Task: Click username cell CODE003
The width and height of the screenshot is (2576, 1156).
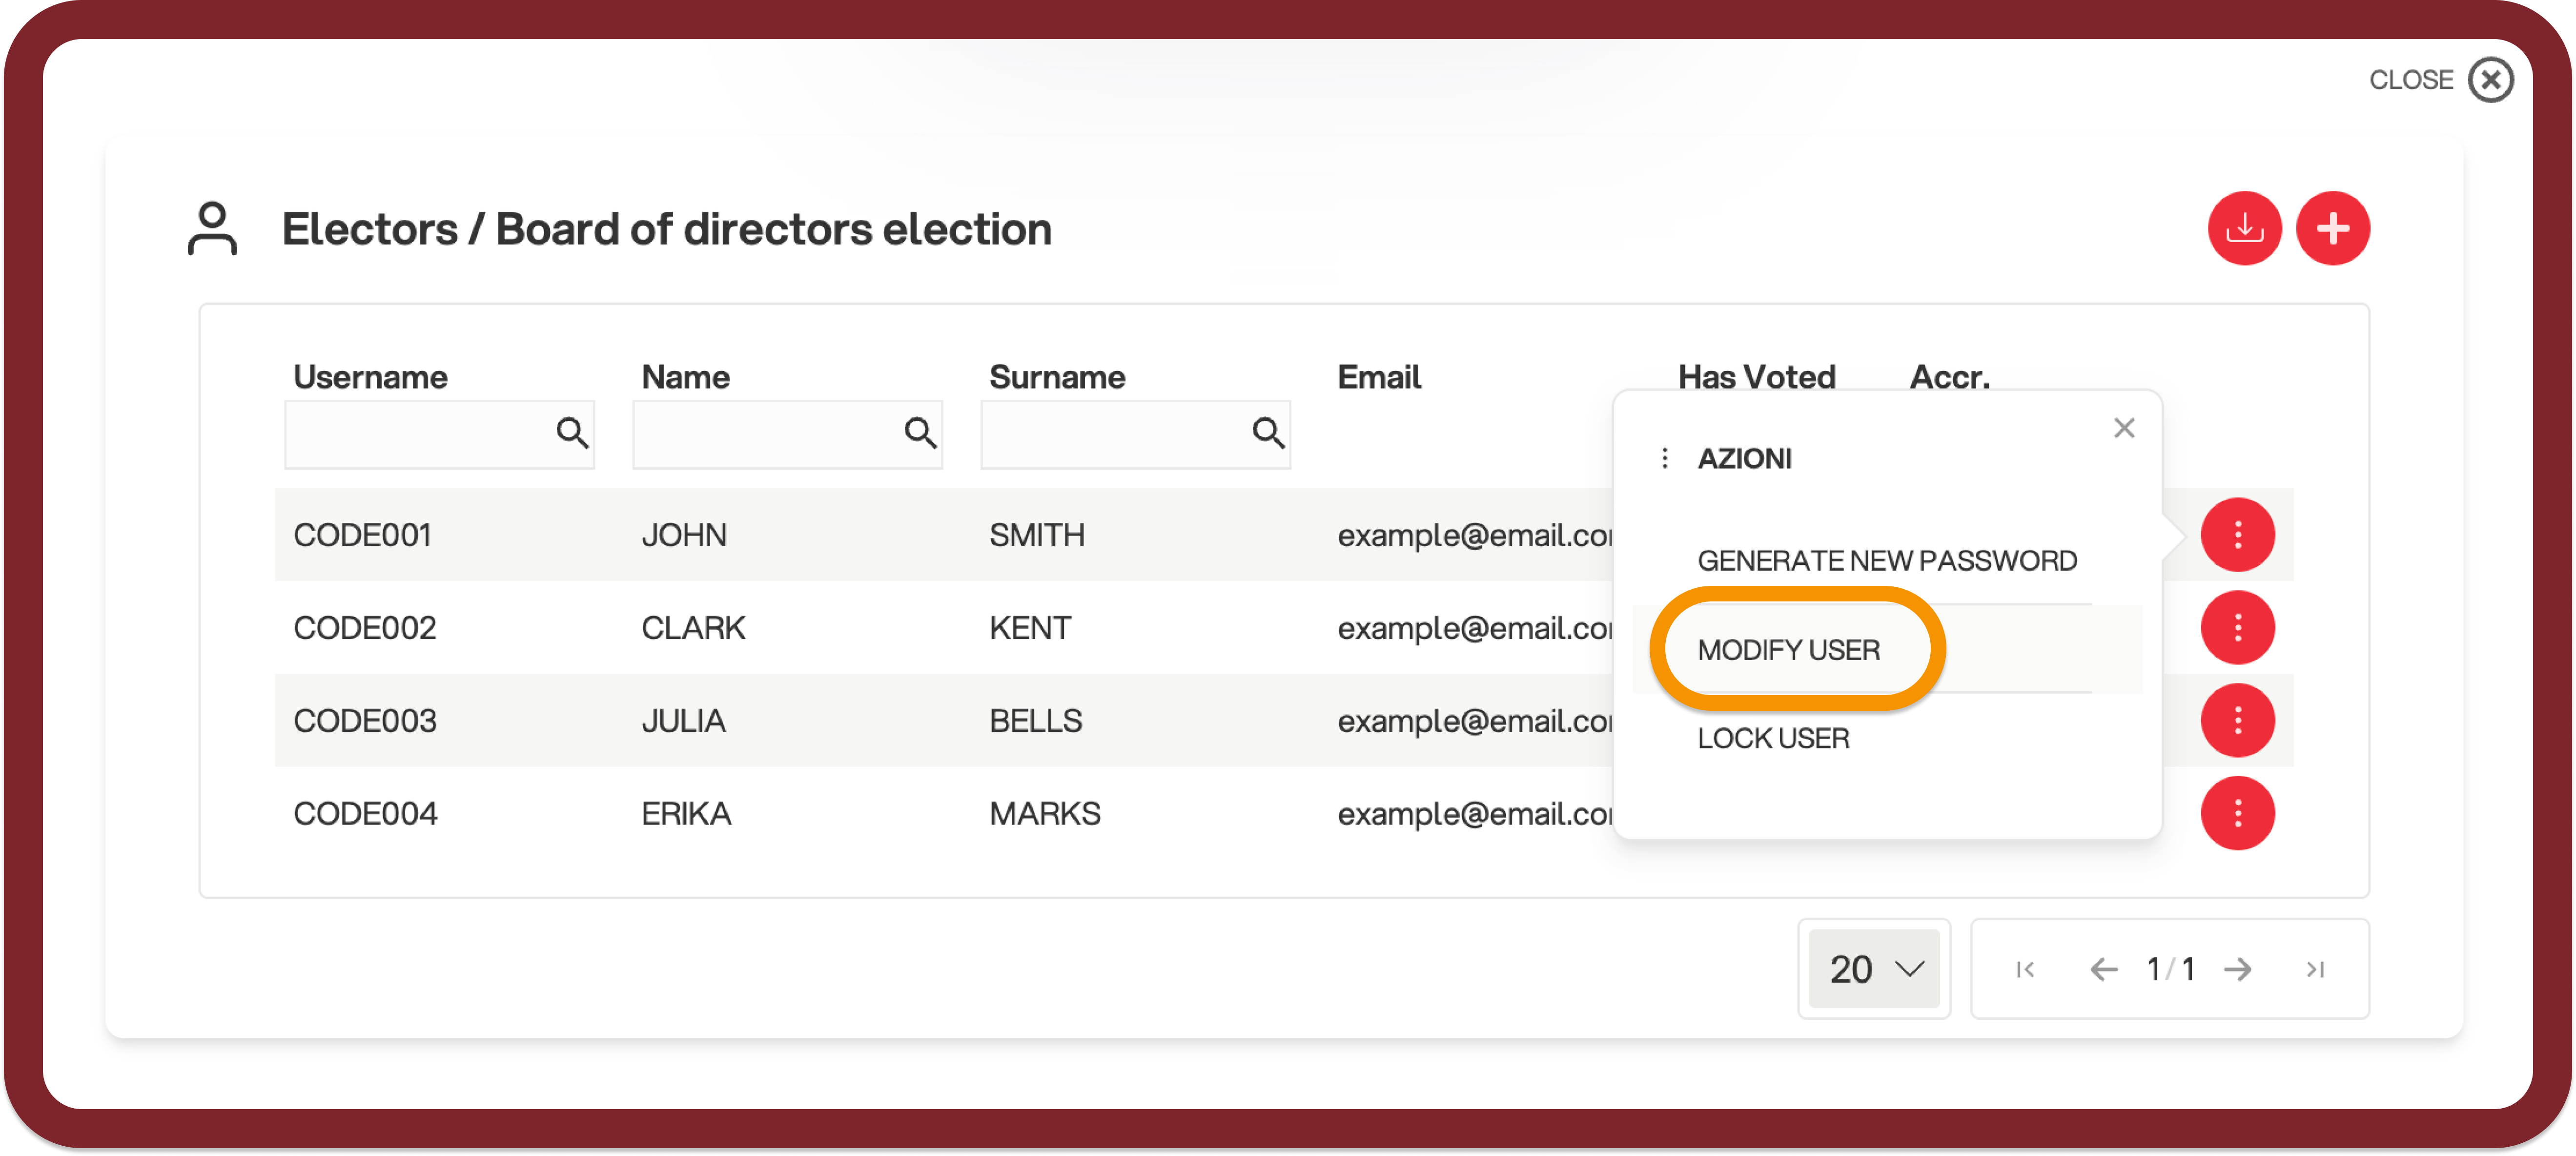Action: 365,721
